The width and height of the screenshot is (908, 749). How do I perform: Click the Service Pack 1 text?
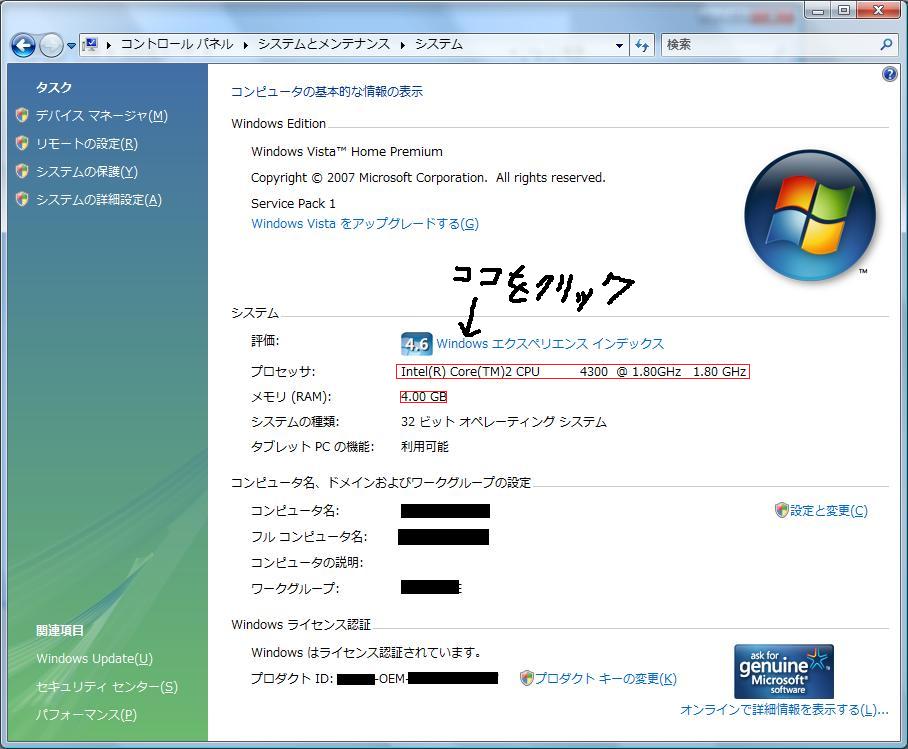tap(293, 203)
